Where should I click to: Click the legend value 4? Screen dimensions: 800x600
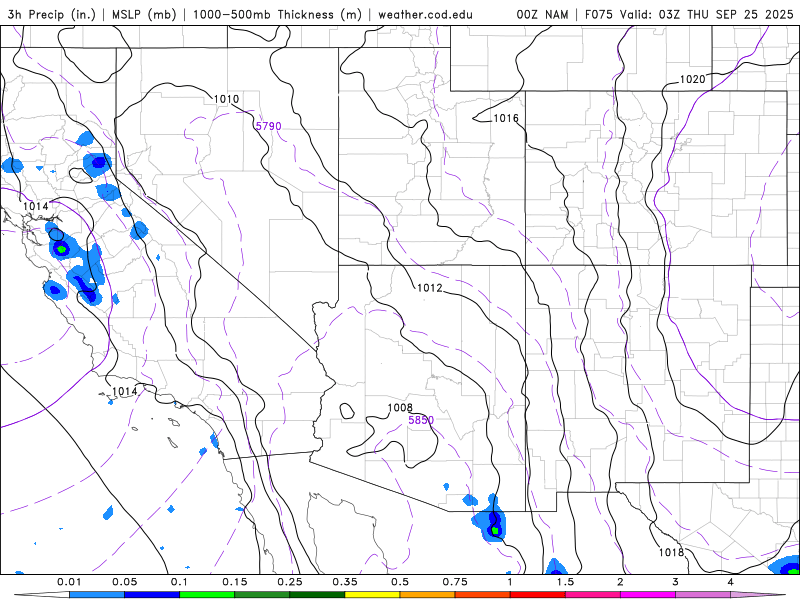coord(731,582)
